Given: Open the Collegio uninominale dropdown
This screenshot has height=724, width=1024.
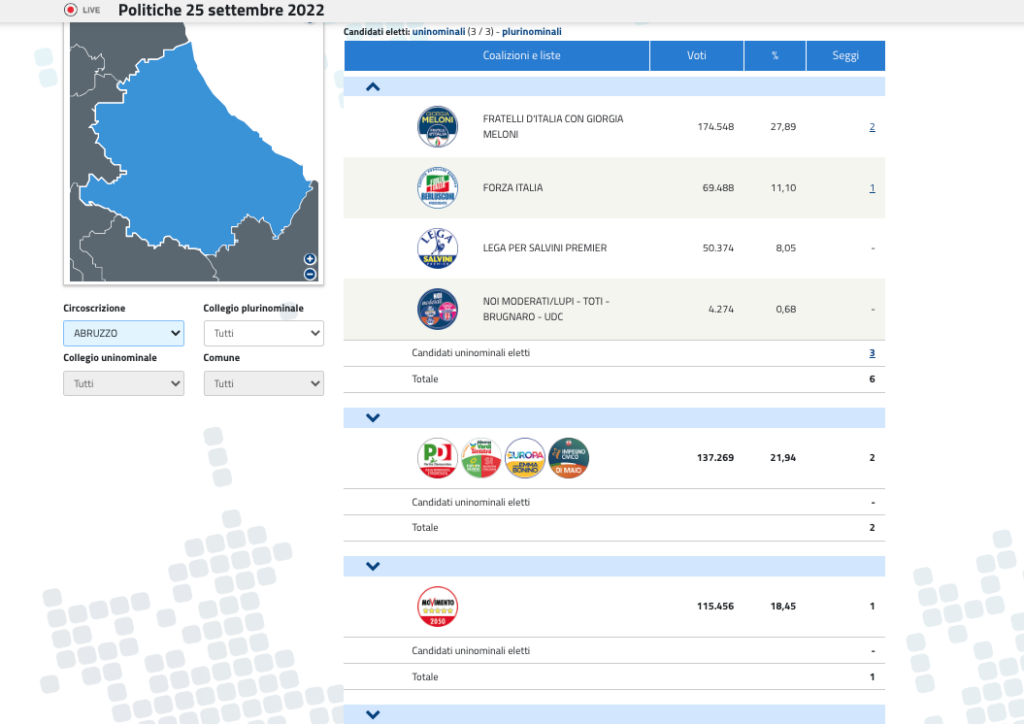Looking at the screenshot, I should tap(123, 383).
